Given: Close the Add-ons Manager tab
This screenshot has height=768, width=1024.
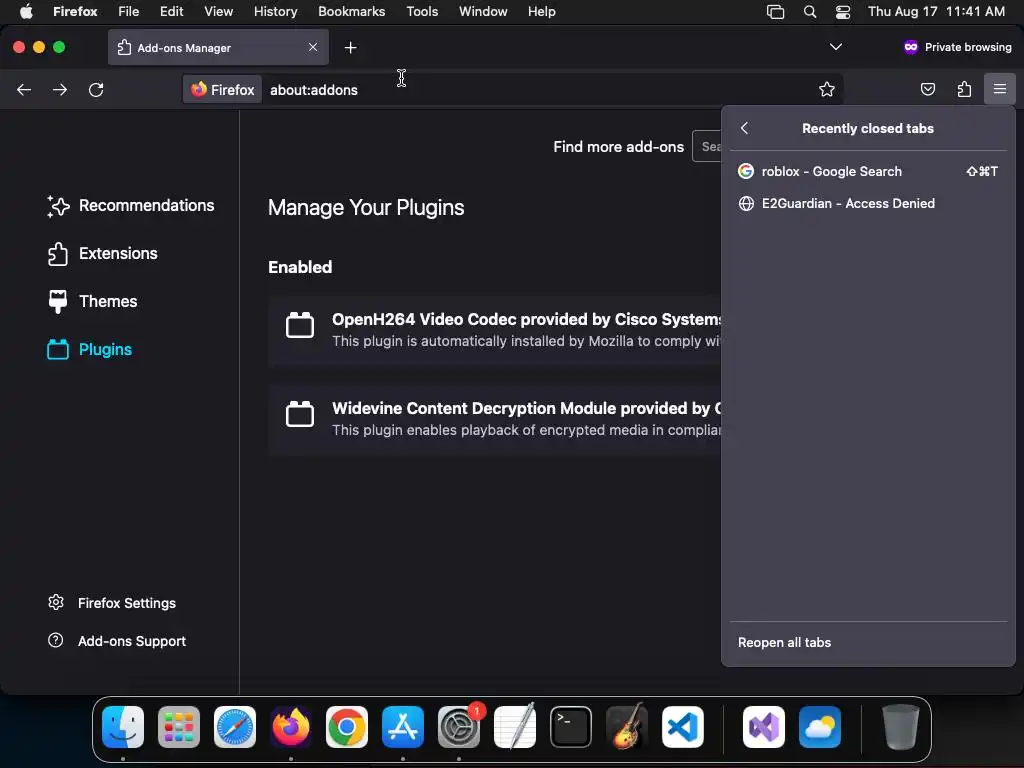Looking at the screenshot, I should pos(313,47).
